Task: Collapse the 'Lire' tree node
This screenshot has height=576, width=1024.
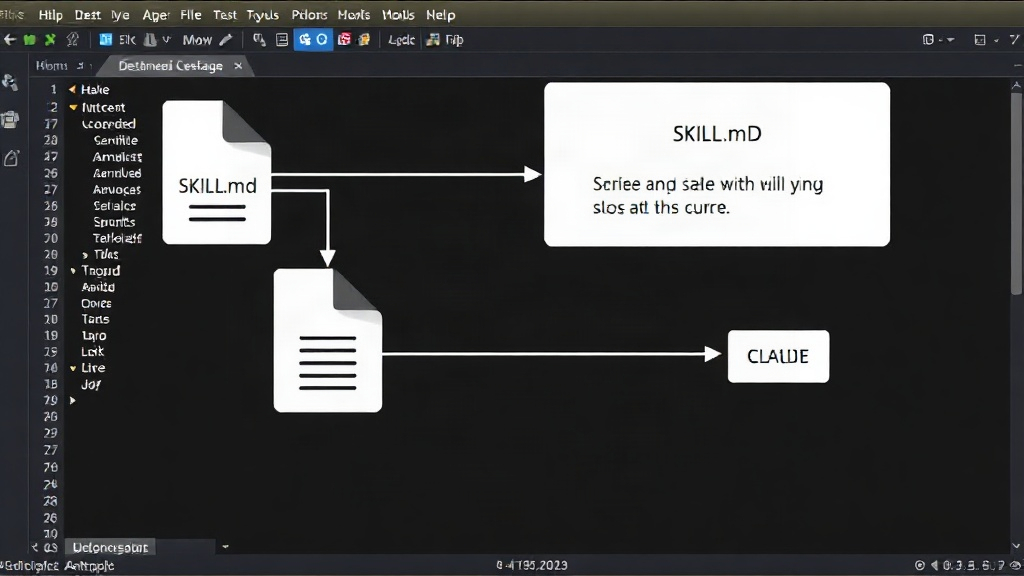Action: 73,368
